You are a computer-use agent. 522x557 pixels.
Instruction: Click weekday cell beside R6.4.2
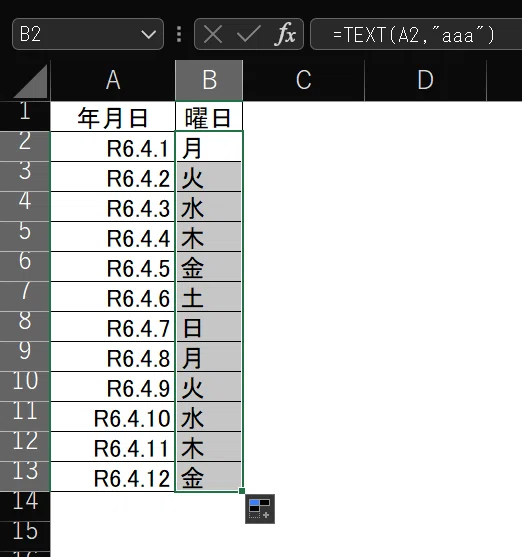[x=209, y=177]
